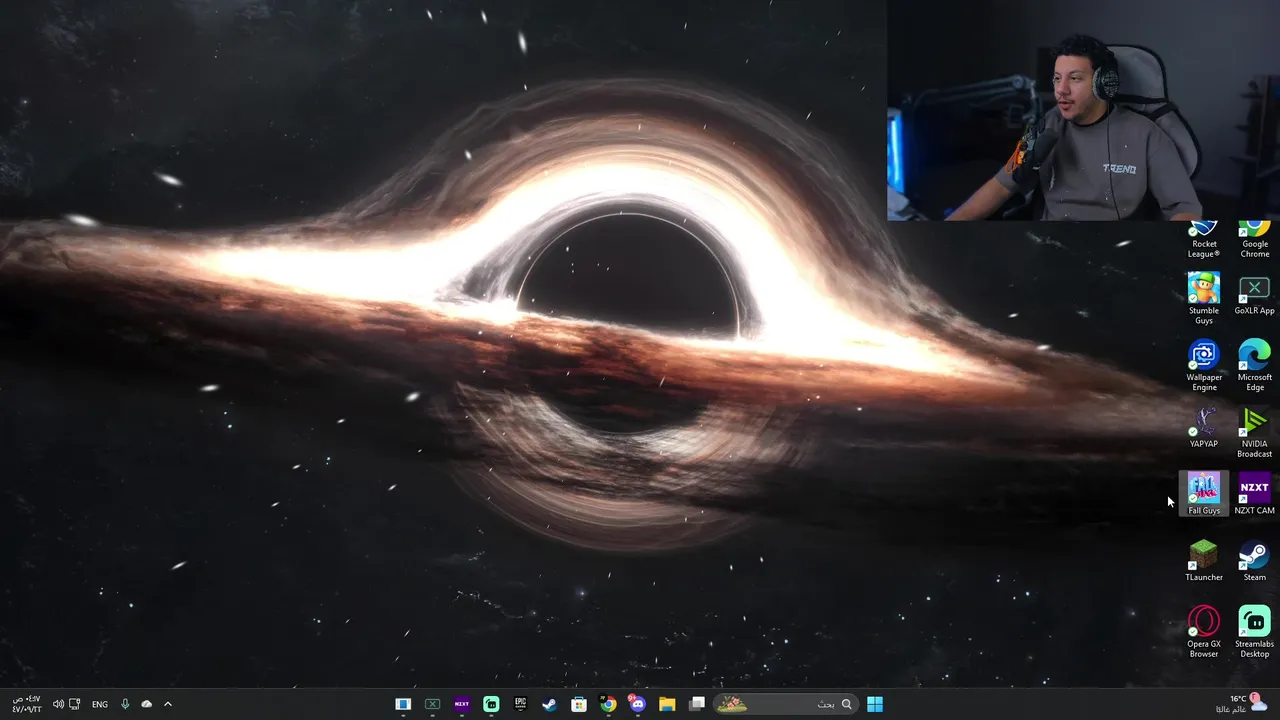This screenshot has height=720, width=1280.
Task: Open the Rocket League desktop shortcut
Action: point(1204,240)
